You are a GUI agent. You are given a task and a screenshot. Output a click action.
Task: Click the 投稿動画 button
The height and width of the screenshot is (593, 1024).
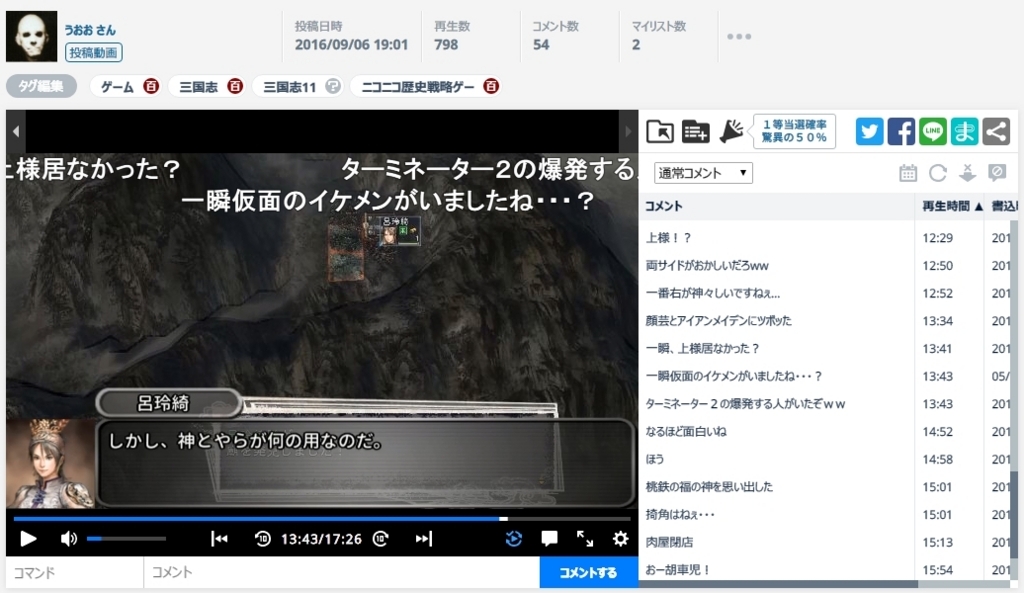(x=93, y=52)
